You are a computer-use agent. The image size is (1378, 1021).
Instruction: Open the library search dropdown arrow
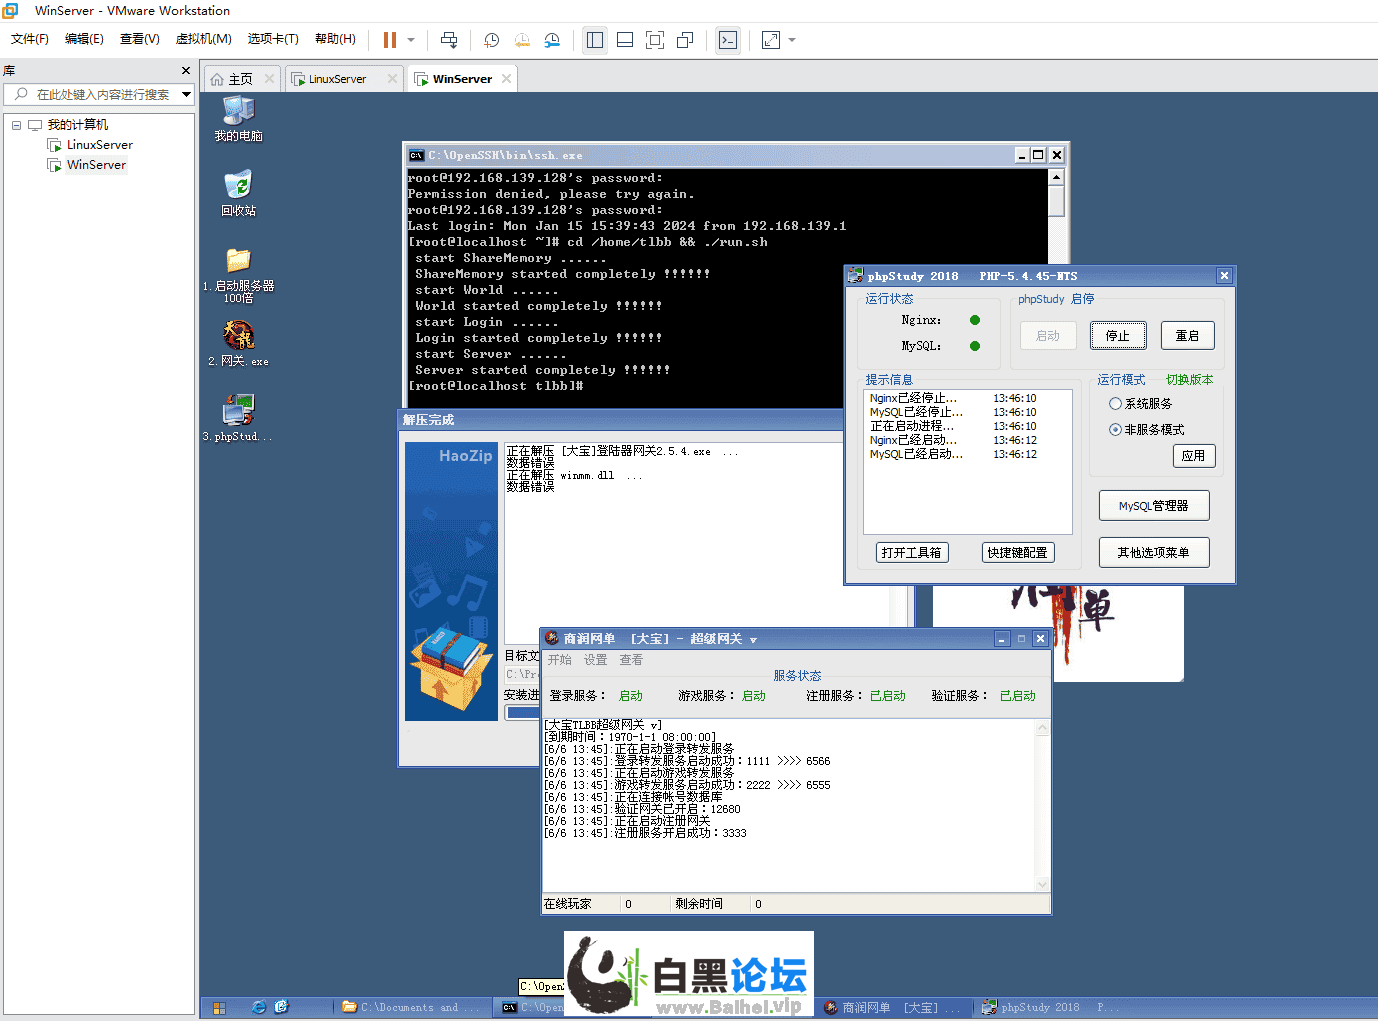click(186, 95)
